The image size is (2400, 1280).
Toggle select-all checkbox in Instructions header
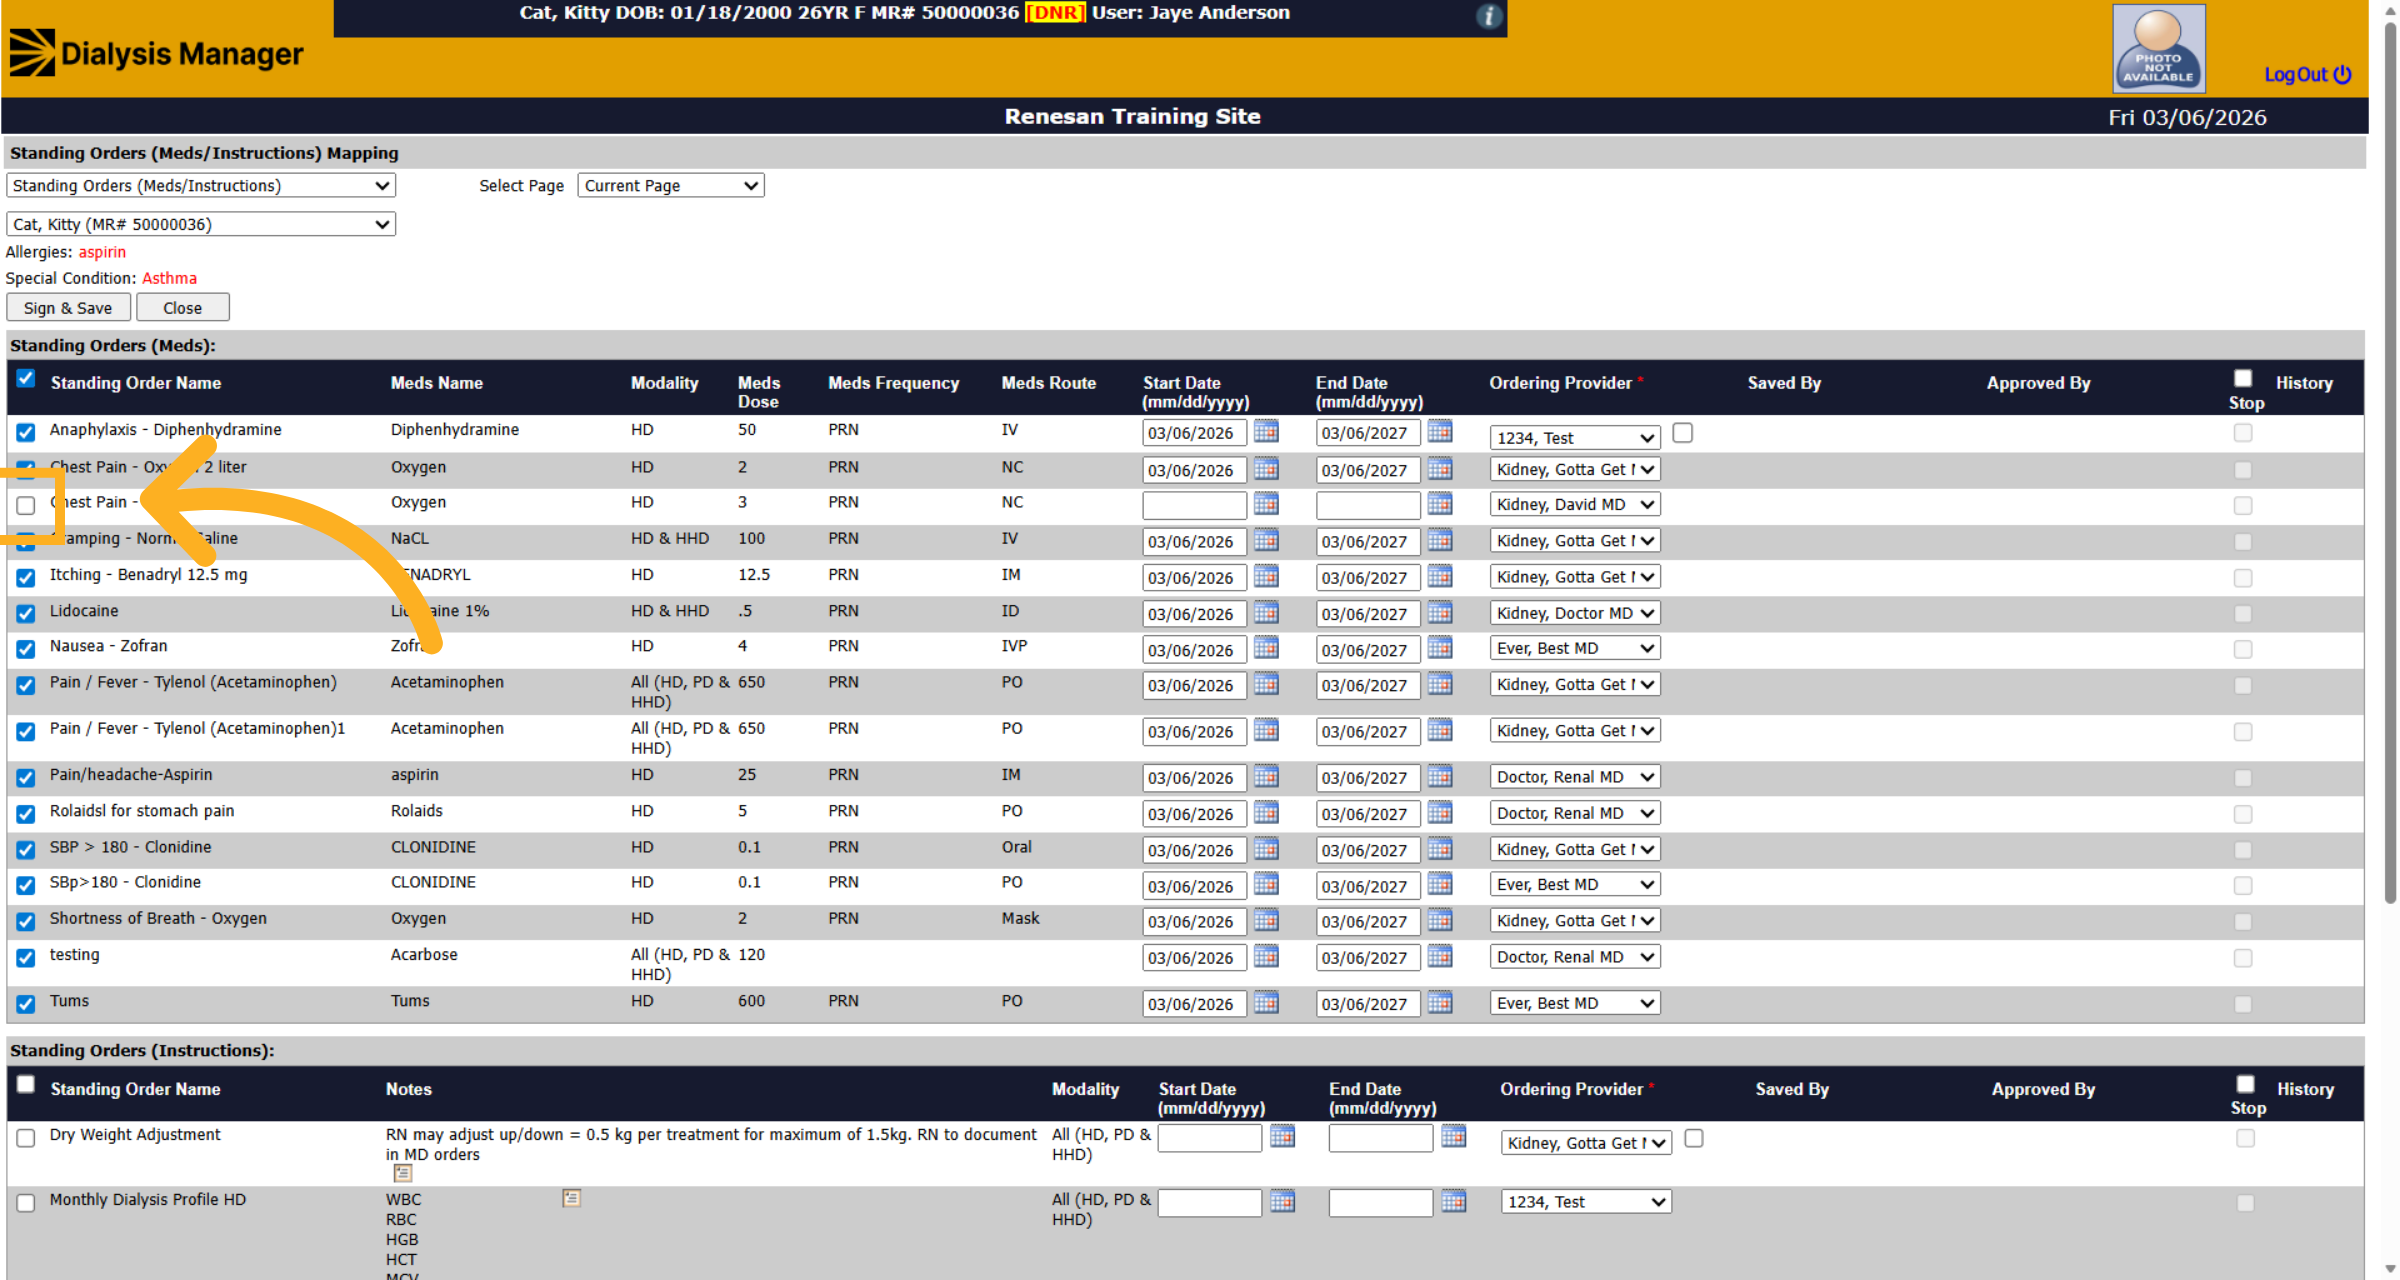(x=26, y=1085)
